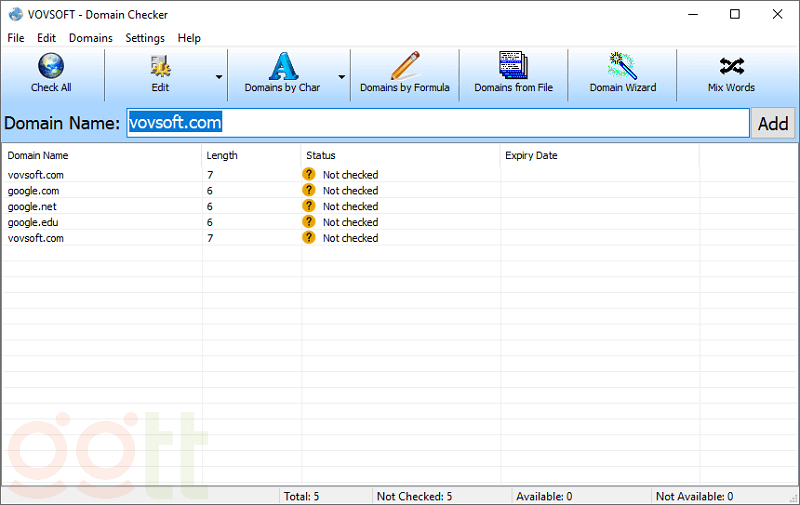The width and height of the screenshot is (800, 505).
Task: Click Not checked status of google.edu
Action: coord(351,222)
